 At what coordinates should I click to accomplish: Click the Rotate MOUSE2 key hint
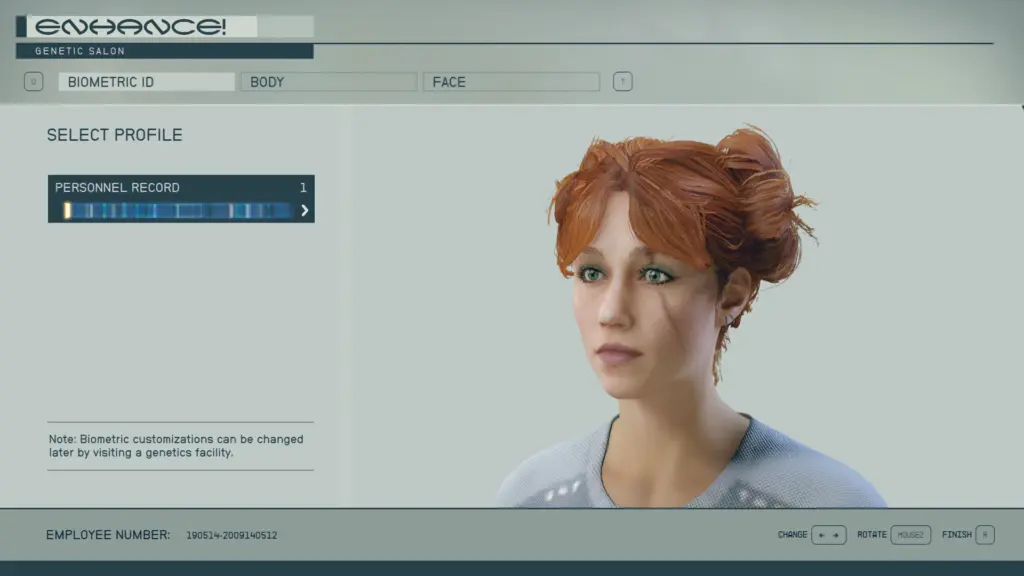910,535
